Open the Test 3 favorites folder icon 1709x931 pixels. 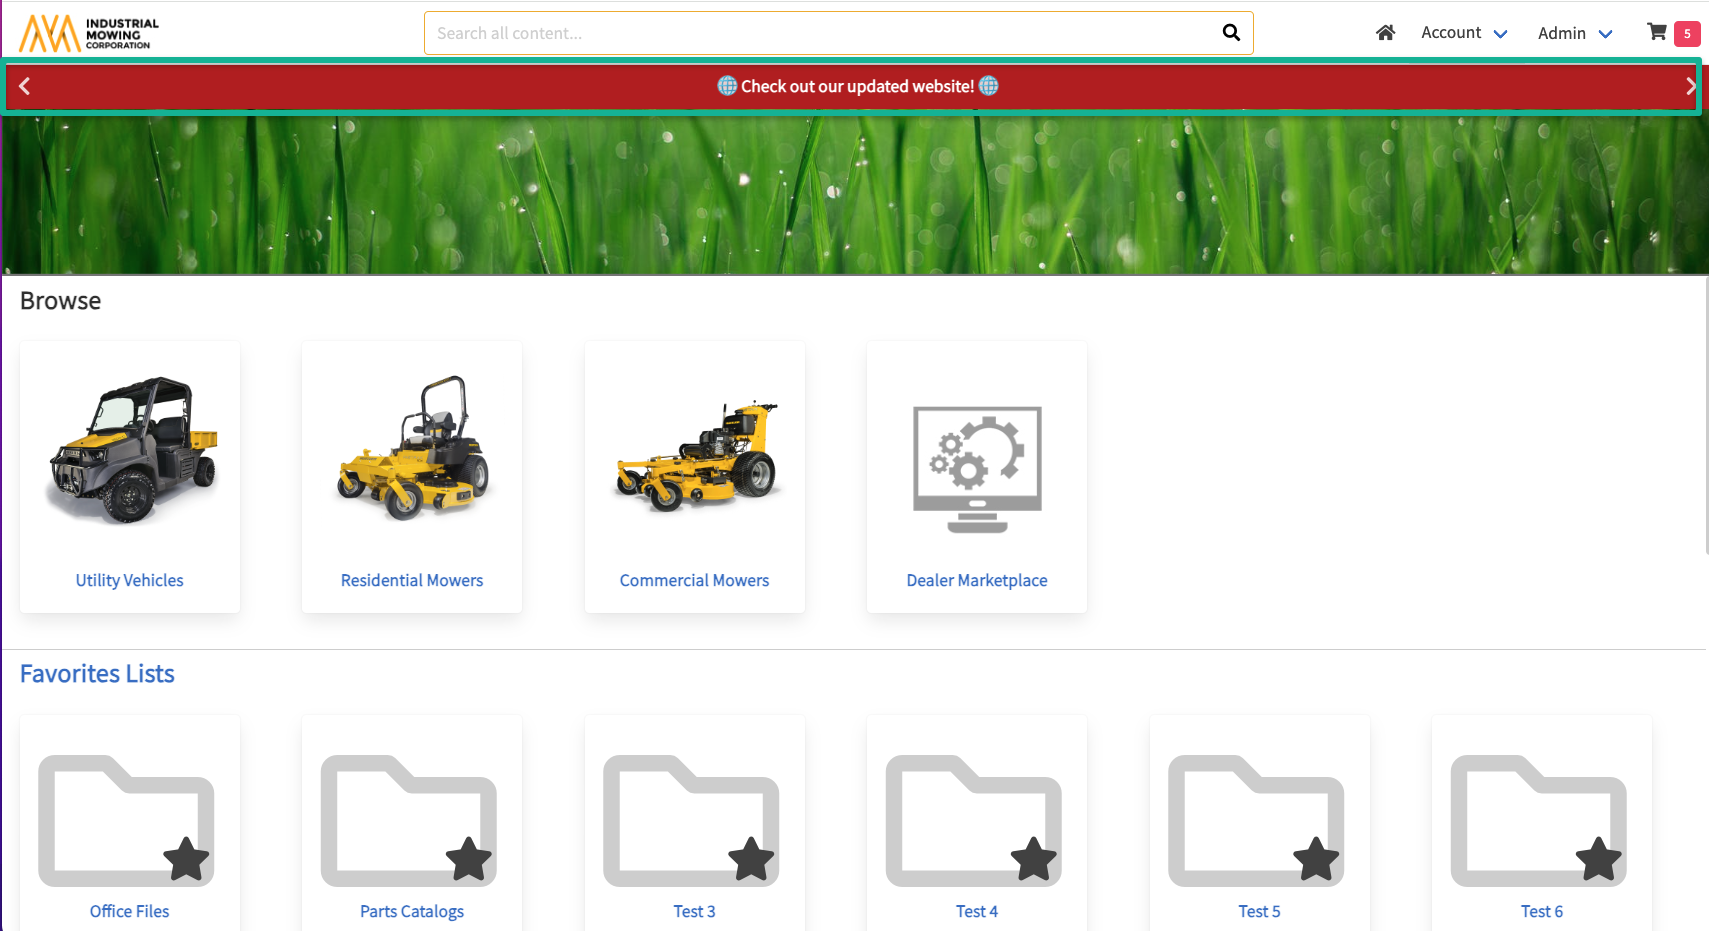click(x=691, y=821)
